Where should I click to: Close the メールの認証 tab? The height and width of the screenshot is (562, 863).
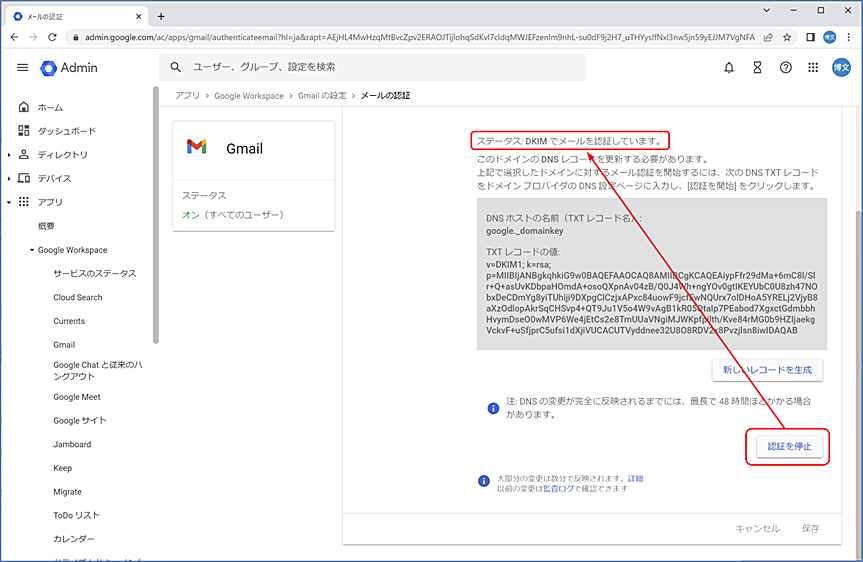coord(138,17)
